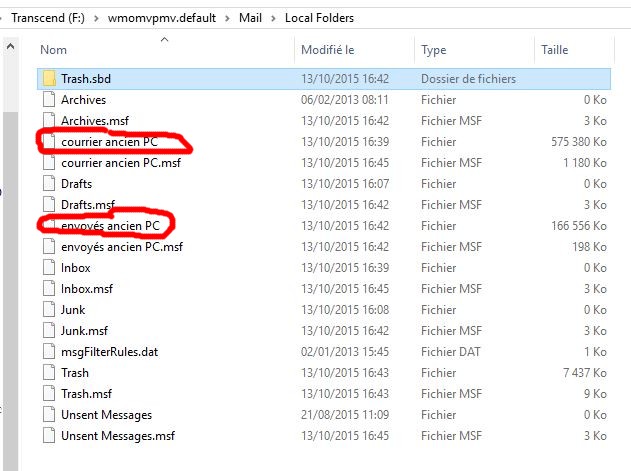631x471 pixels.
Task: Select the courrier ancien PC file
Action: click(110, 142)
